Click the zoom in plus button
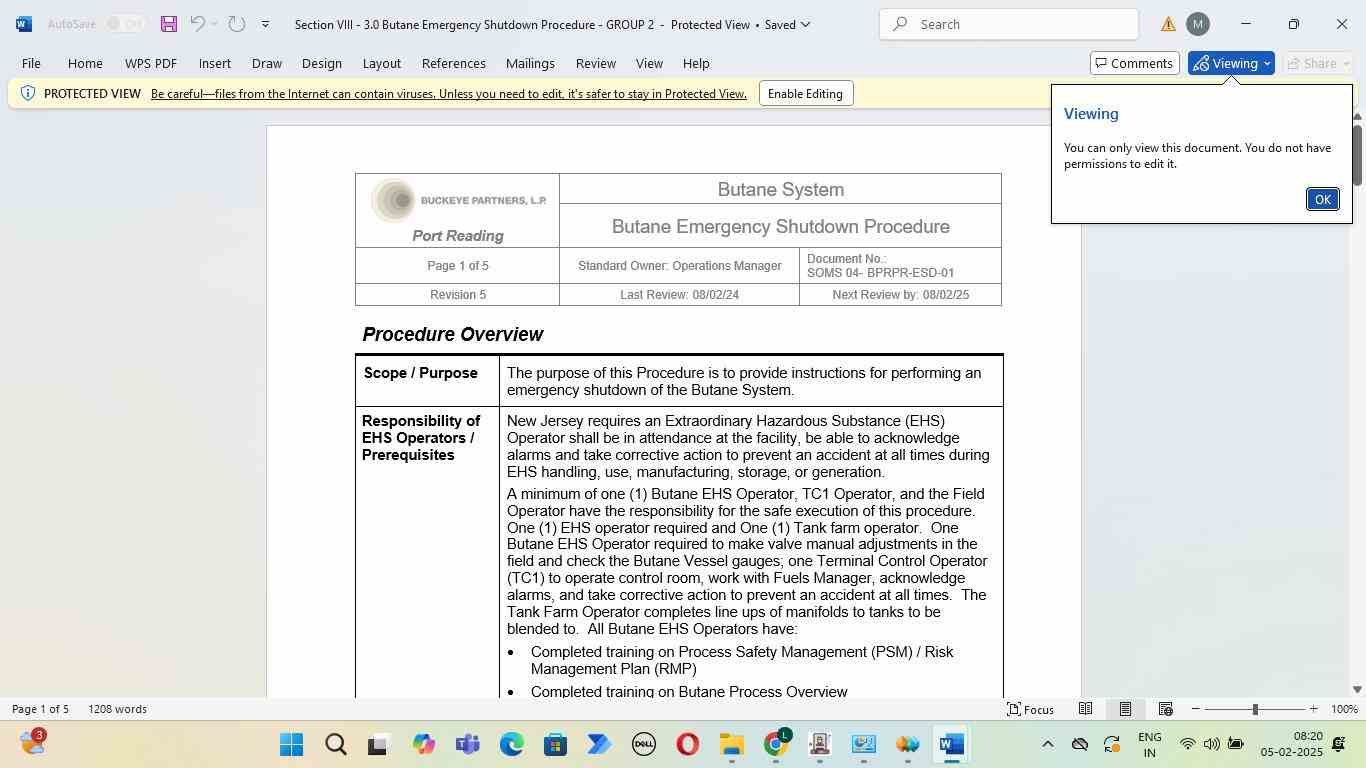The height and width of the screenshot is (768, 1366). tap(1313, 709)
